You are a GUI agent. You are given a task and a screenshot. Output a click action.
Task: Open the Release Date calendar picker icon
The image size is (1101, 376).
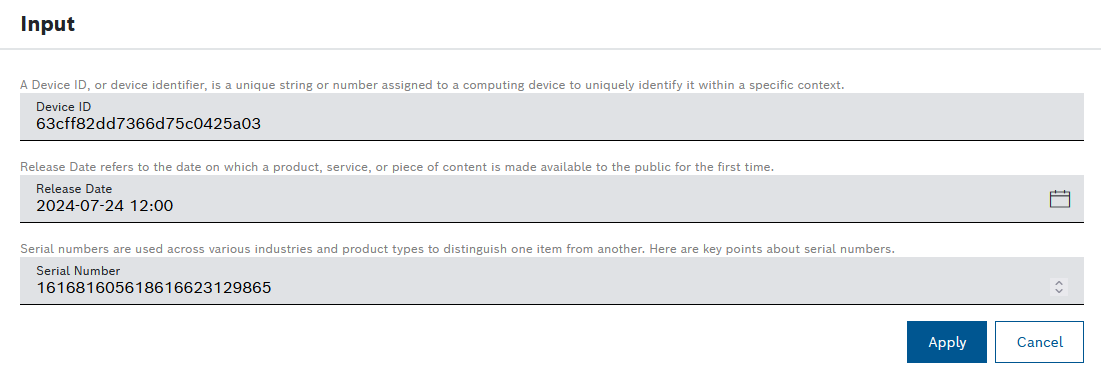pyautogui.click(x=1060, y=199)
